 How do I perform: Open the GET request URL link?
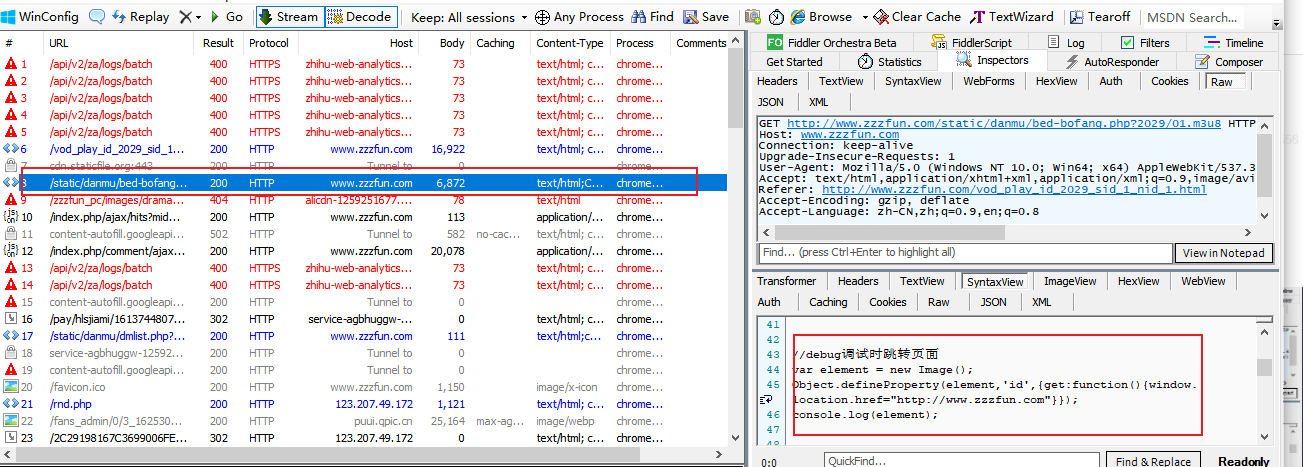click(x=1004, y=123)
